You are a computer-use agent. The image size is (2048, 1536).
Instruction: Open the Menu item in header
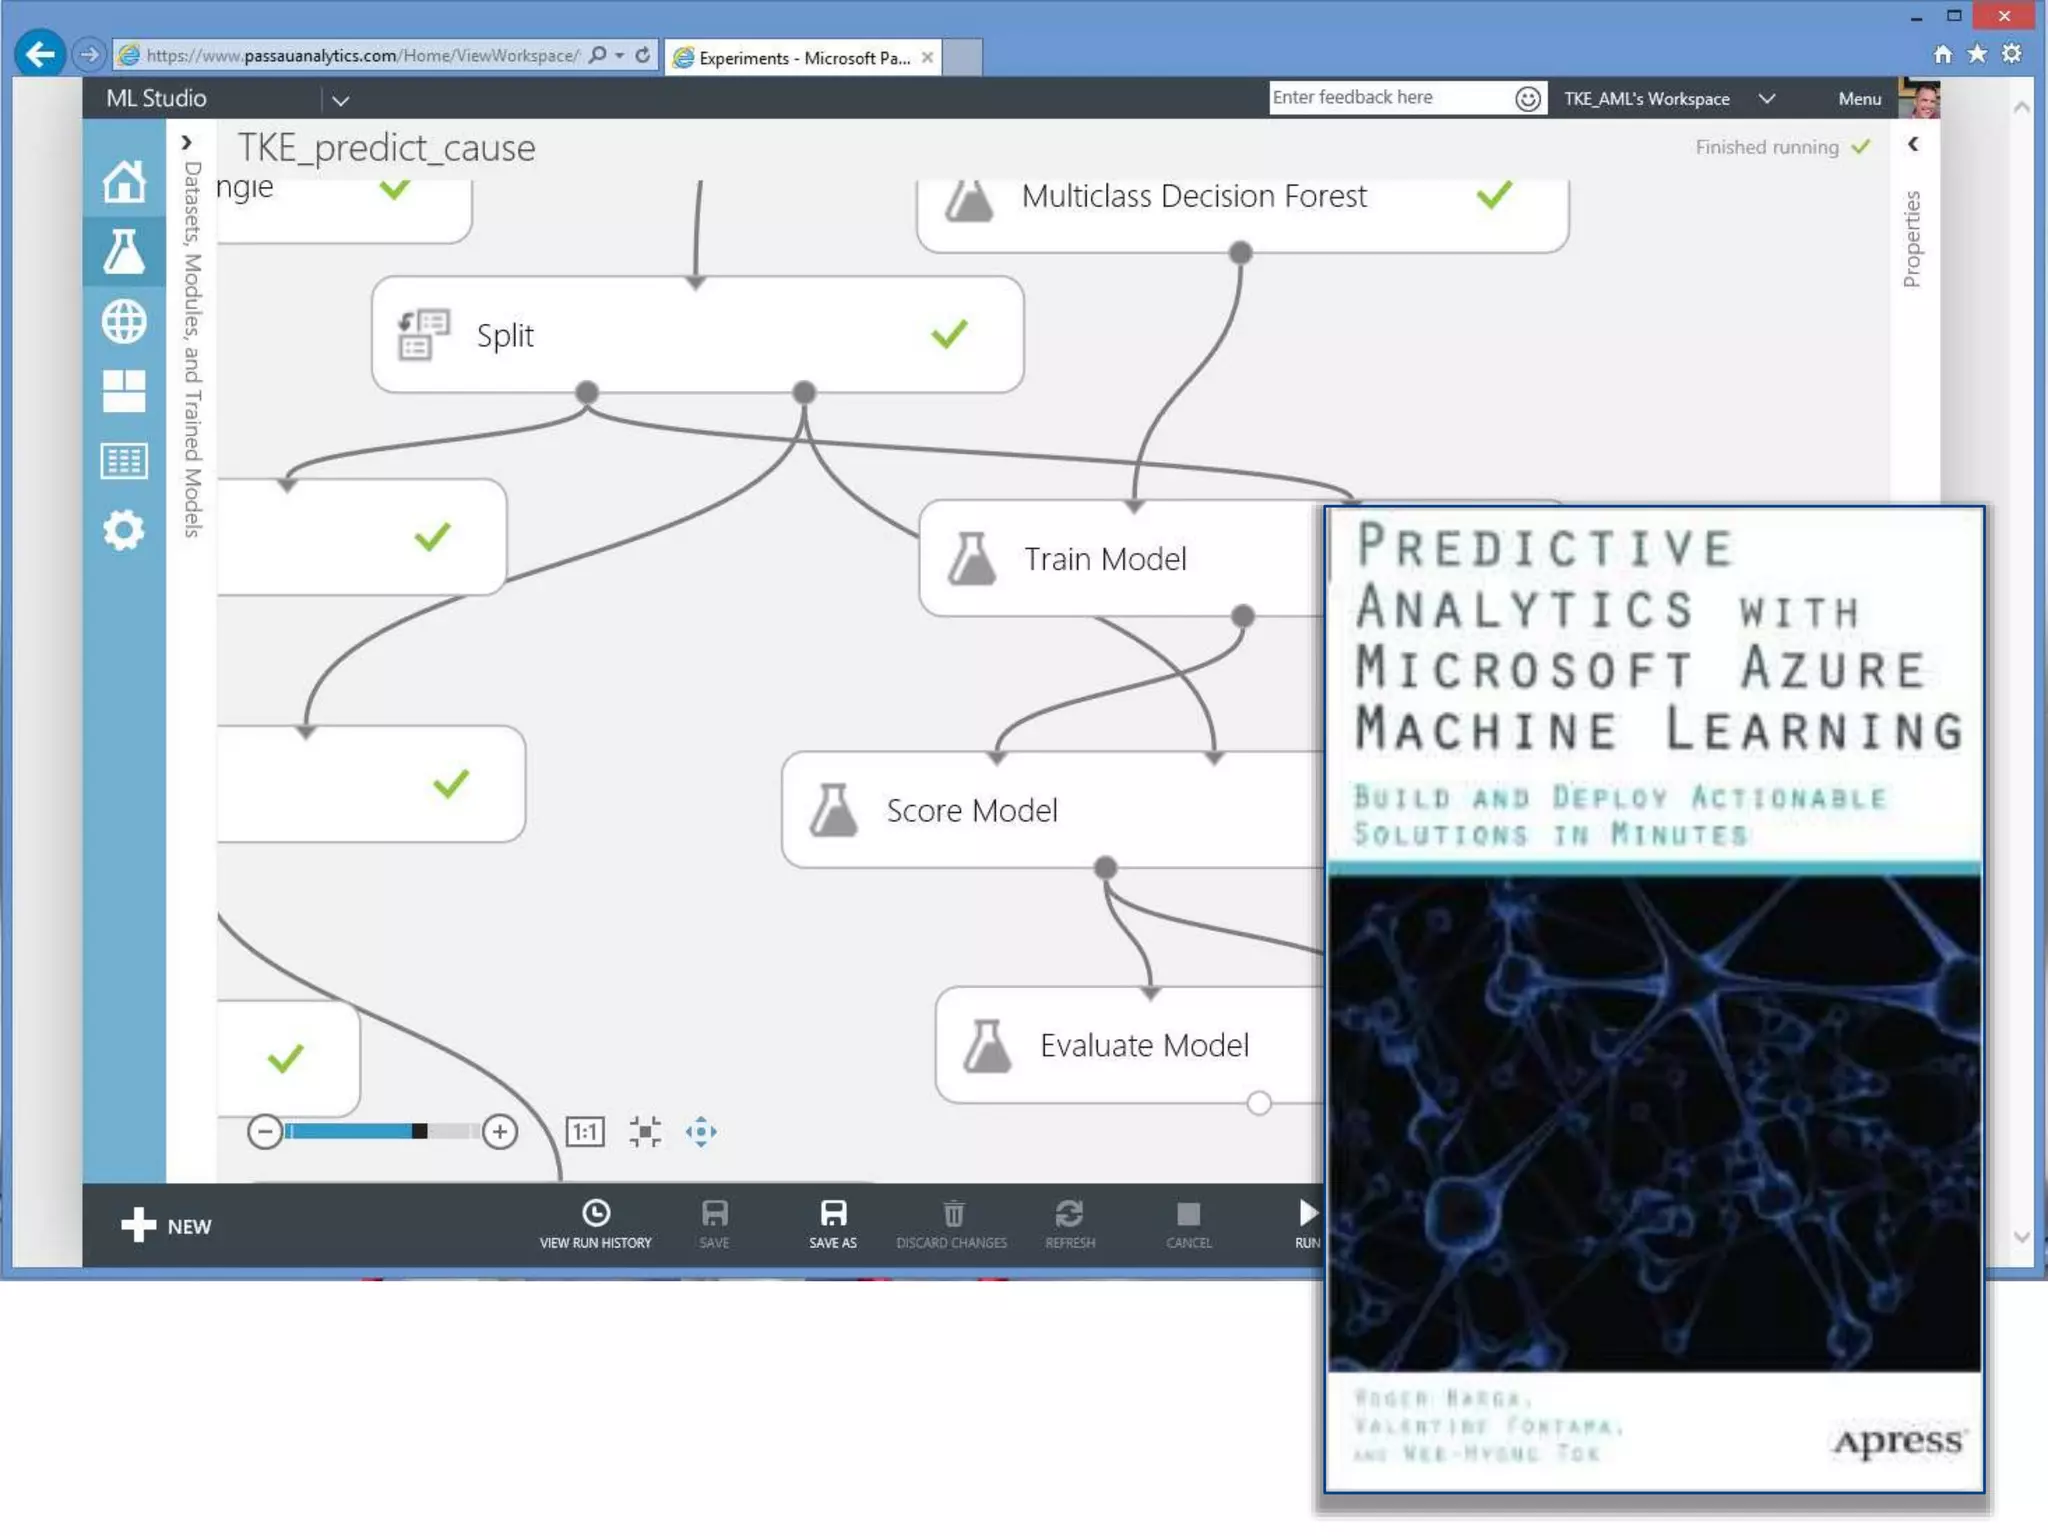pos(1859,99)
